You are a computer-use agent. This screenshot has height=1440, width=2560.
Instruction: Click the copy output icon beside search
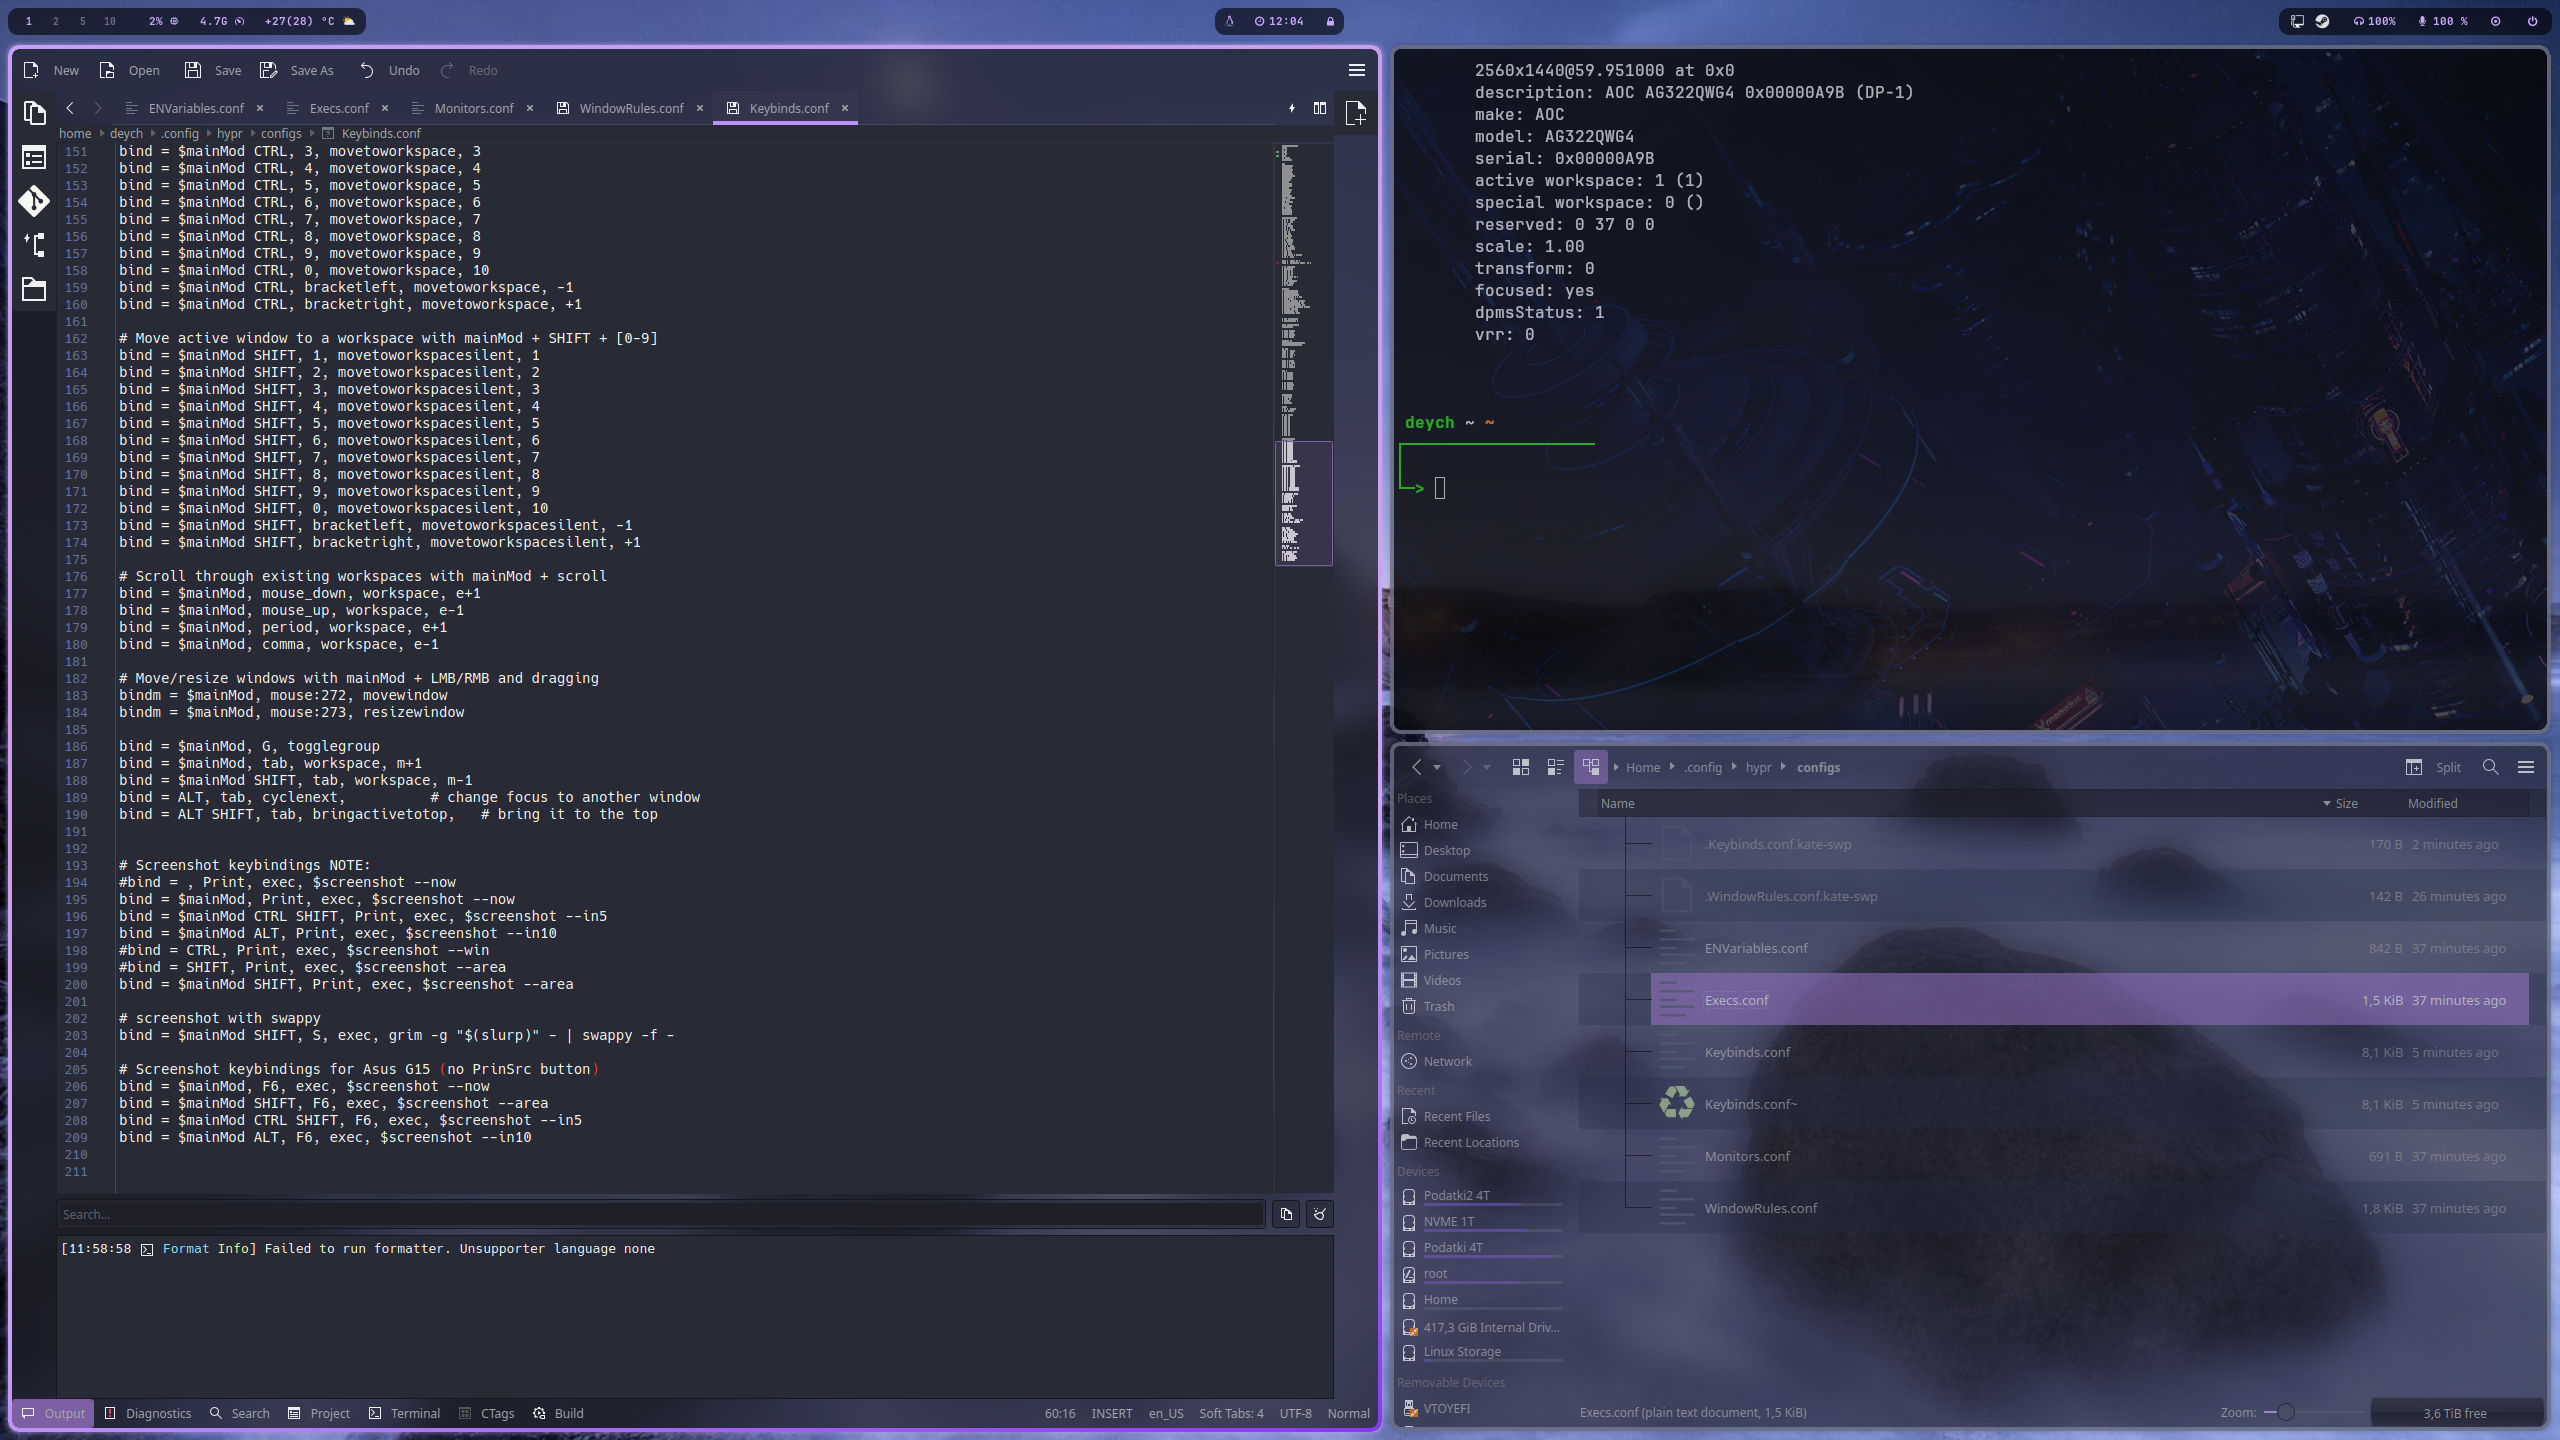(x=1286, y=1214)
